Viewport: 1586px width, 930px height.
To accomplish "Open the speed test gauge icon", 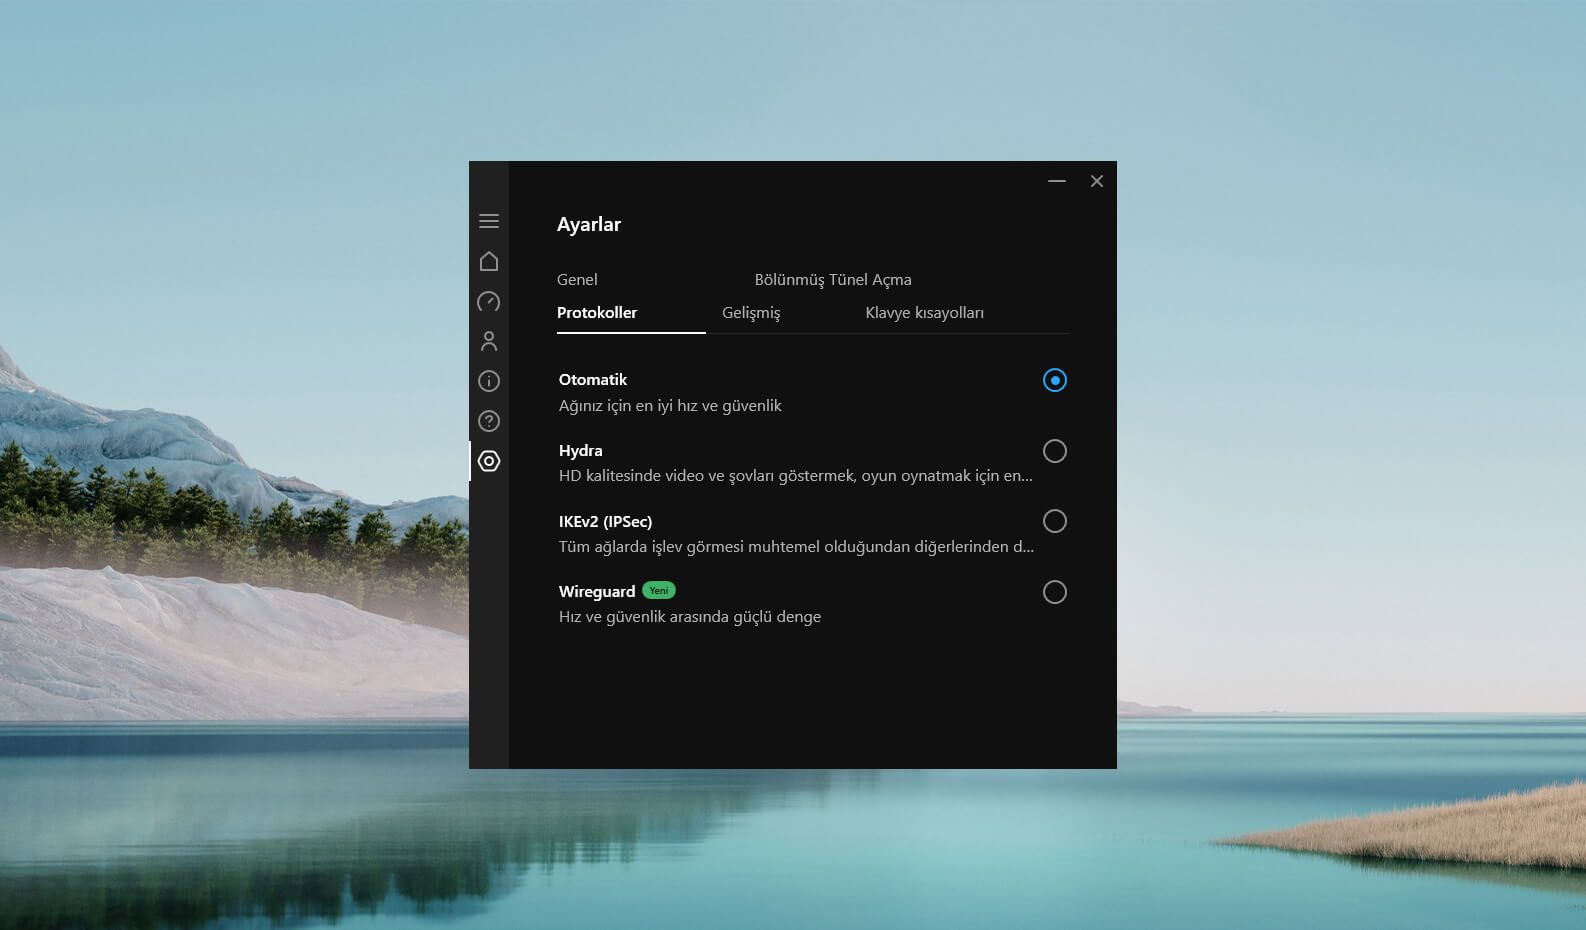I will (x=489, y=301).
